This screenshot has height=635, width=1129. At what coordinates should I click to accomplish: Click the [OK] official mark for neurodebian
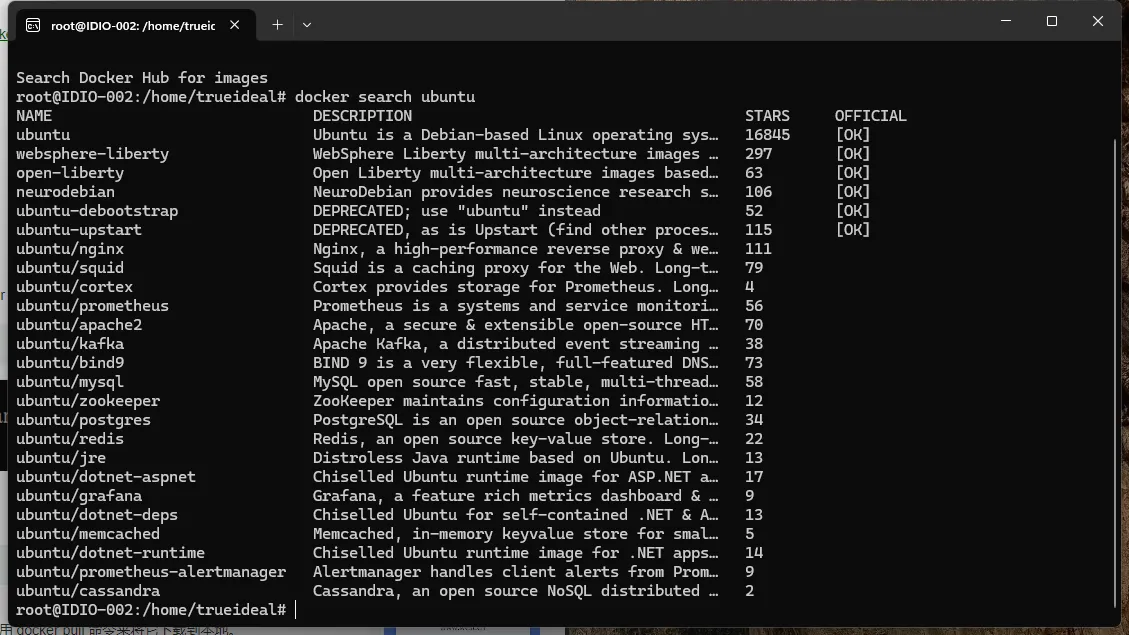click(x=853, y=192)
